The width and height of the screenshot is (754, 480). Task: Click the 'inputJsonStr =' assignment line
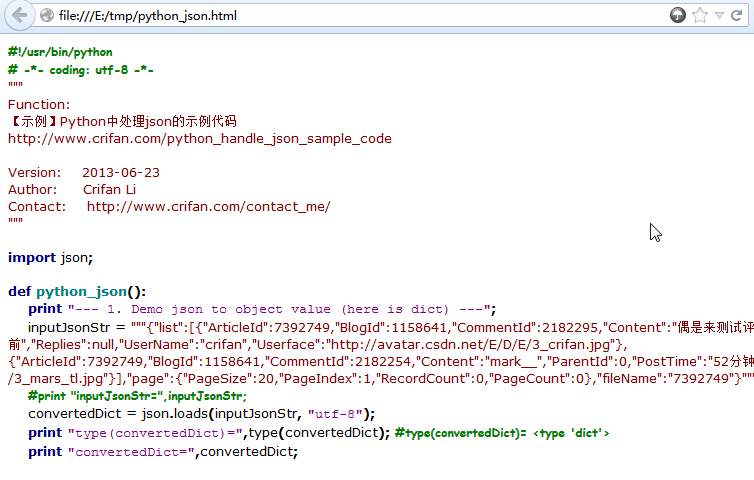(x=390, y=328)
